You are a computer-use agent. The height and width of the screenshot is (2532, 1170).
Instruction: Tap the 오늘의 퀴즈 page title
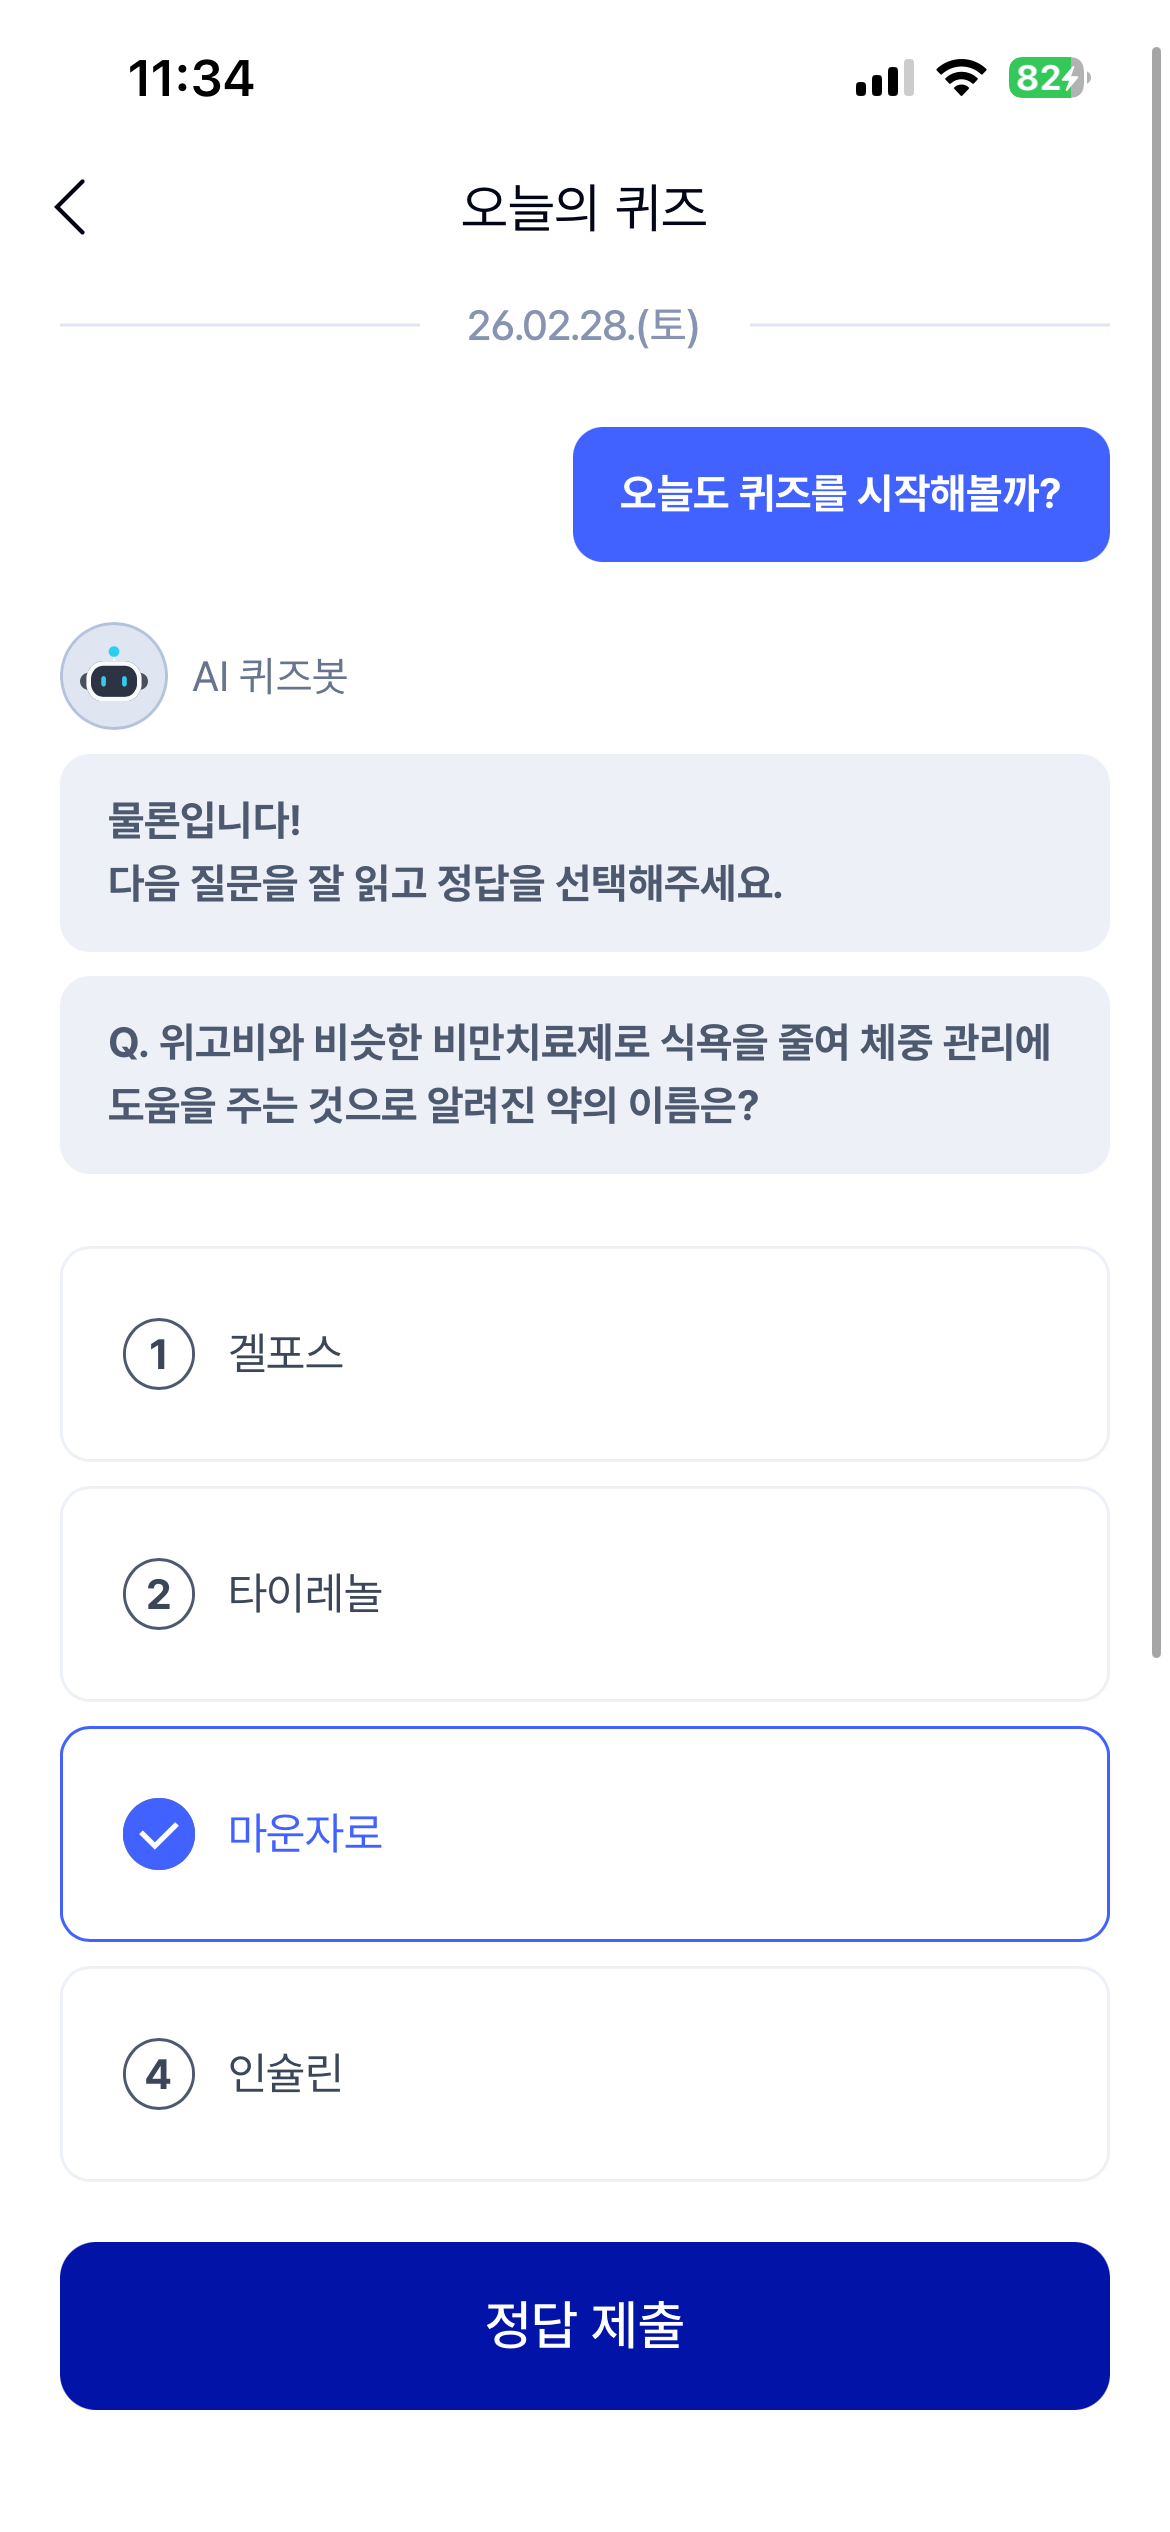584,207
